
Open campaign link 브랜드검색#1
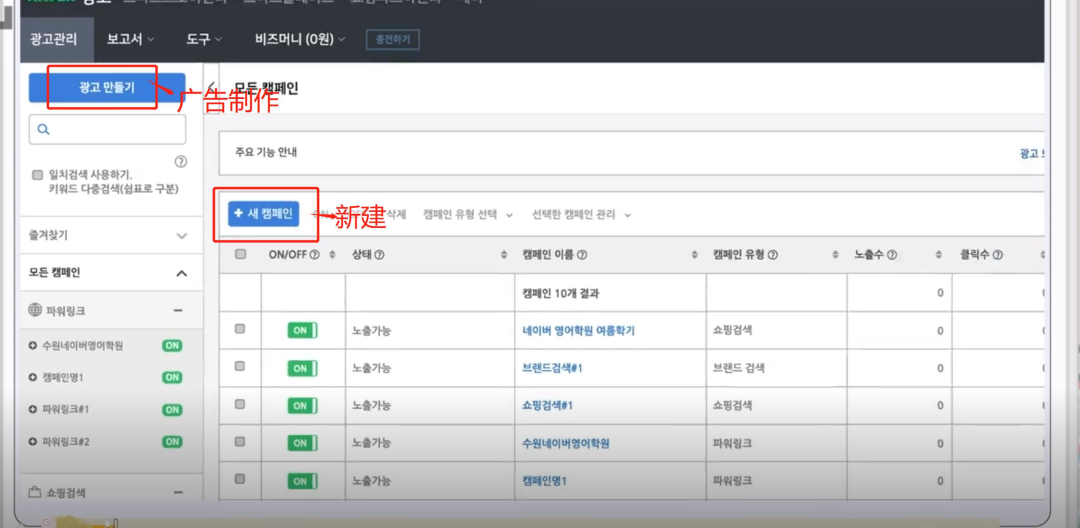click(x=553, y=368)
